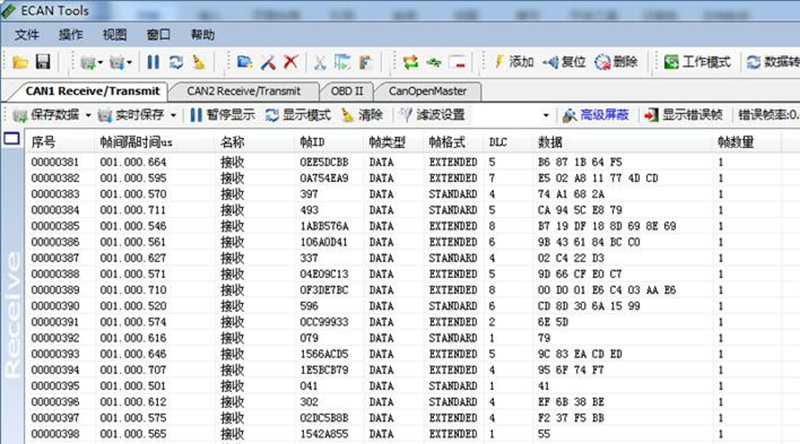Viewport: 800px width, 444px height.
Task: Open dropdown arrow right of 滤波设置 field
Action: [x=546, y=115]
